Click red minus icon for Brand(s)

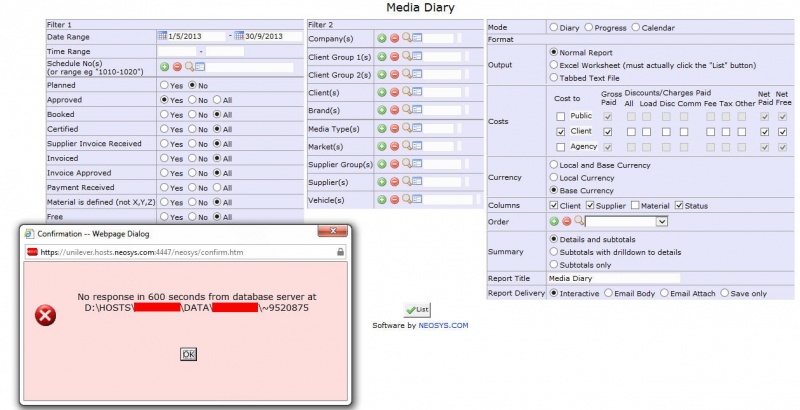click(394, 110)
